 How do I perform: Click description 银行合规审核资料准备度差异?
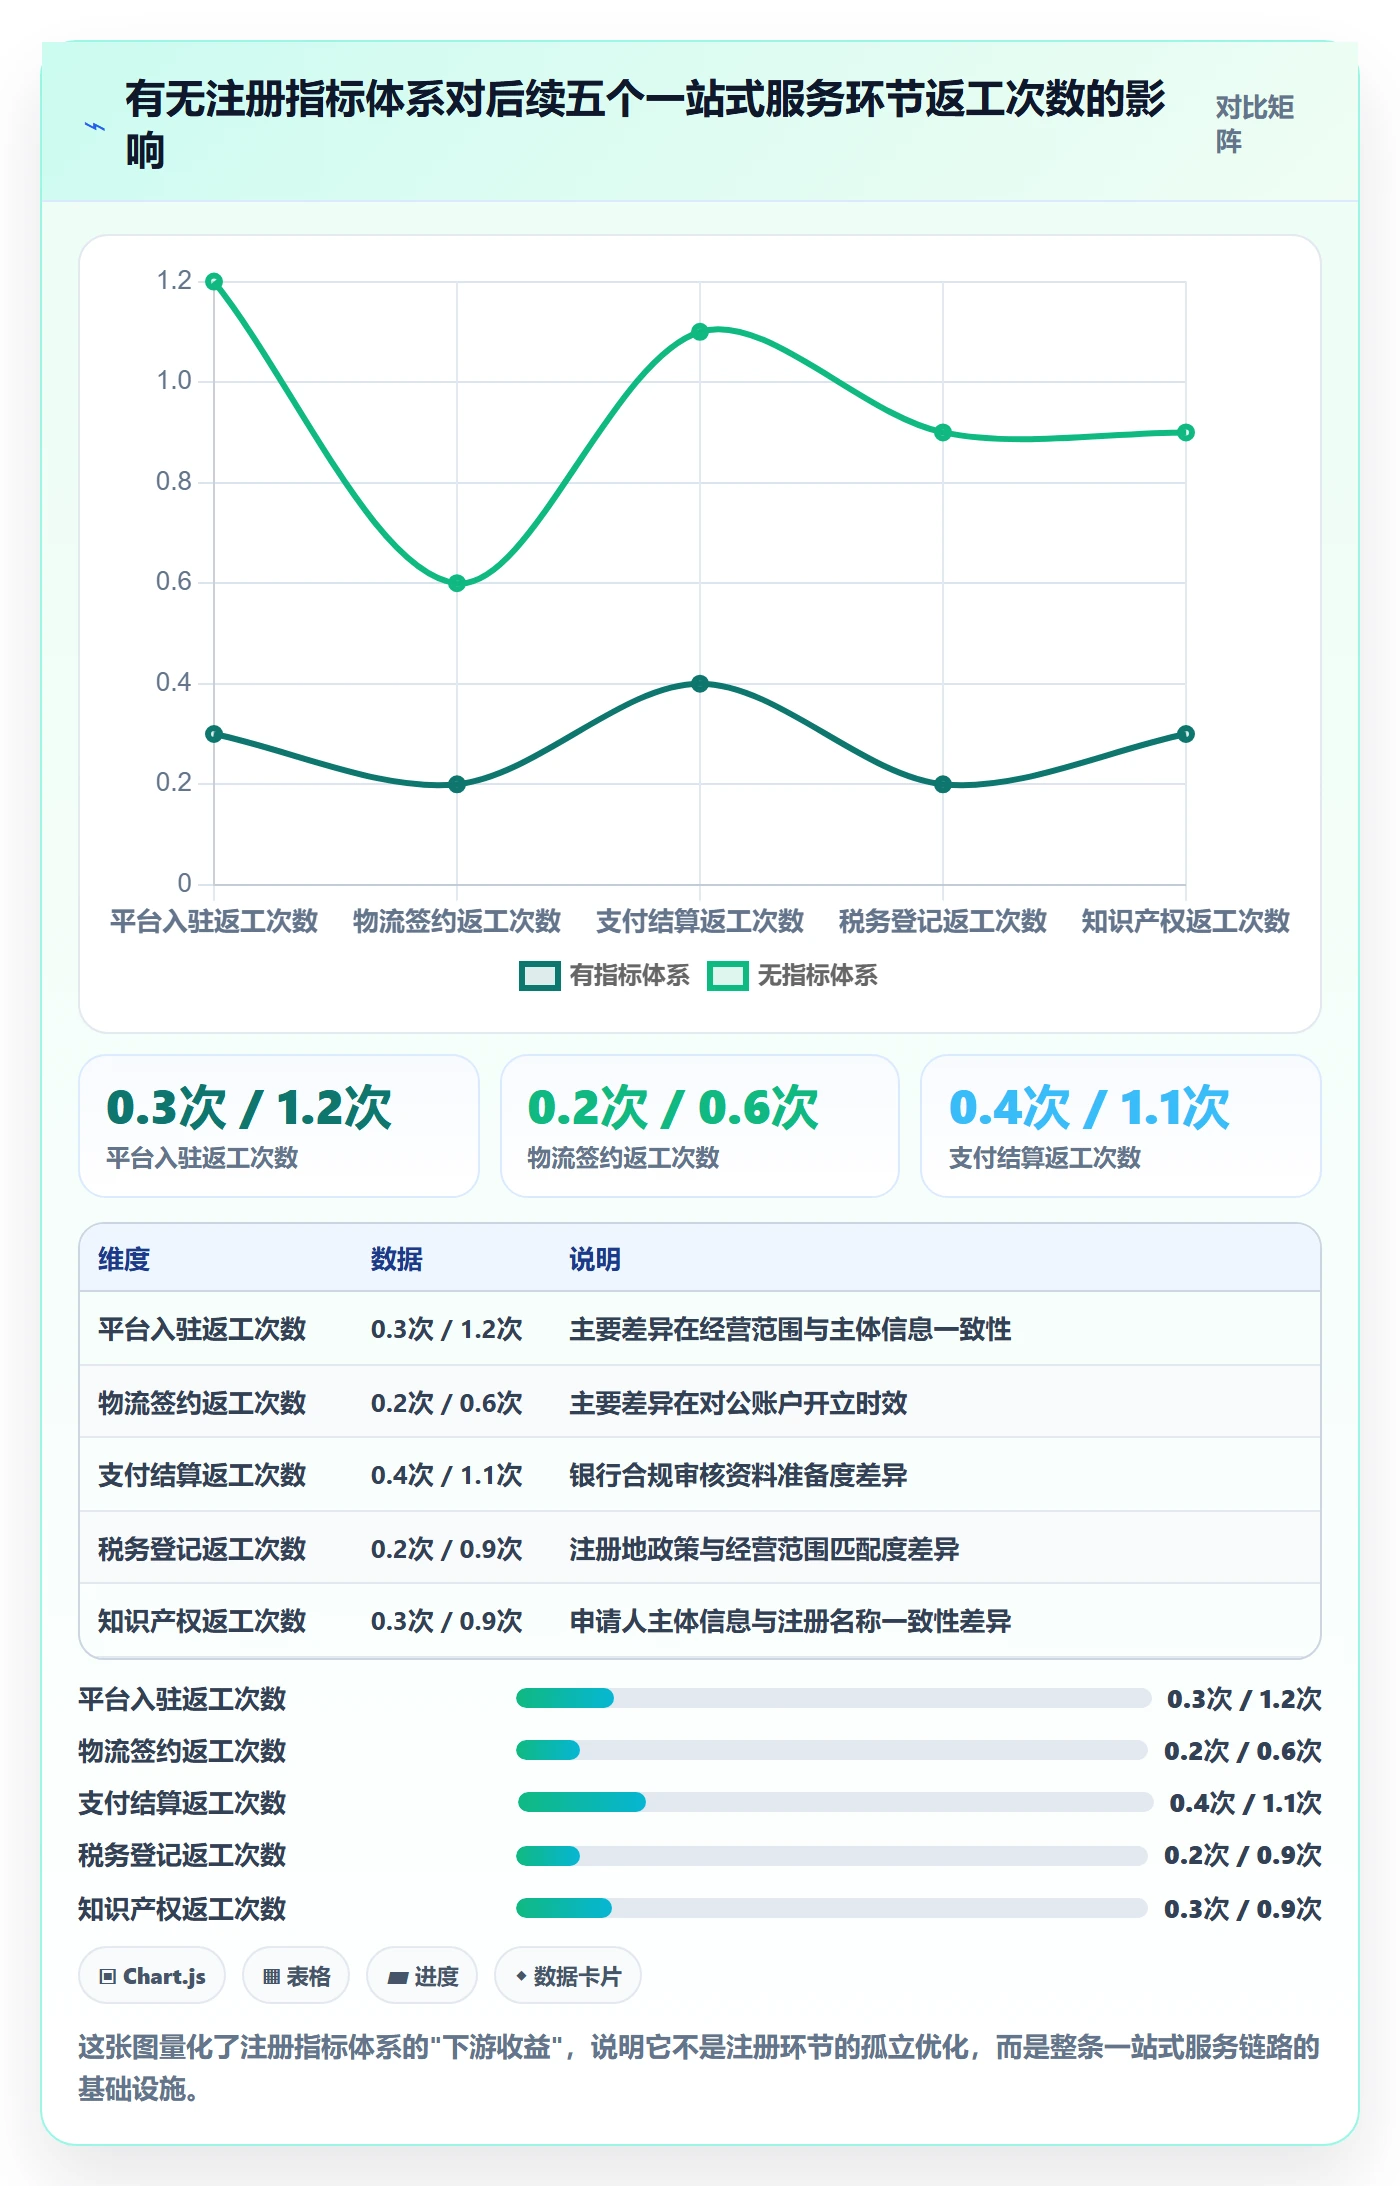[739, 1475]
